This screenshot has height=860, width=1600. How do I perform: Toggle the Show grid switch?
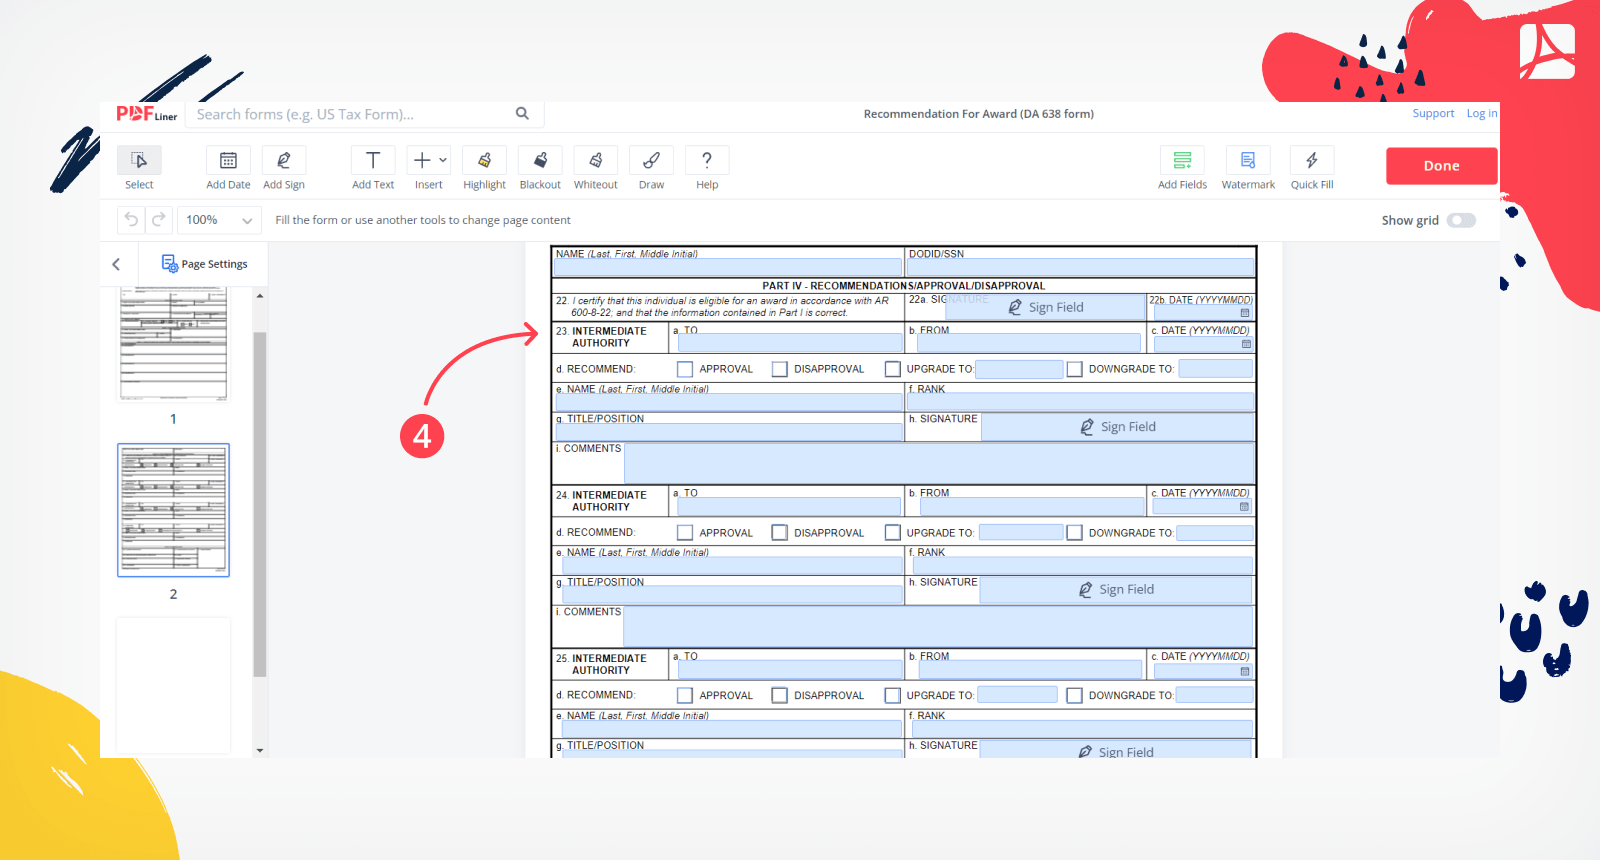[x=1461, y=220]
